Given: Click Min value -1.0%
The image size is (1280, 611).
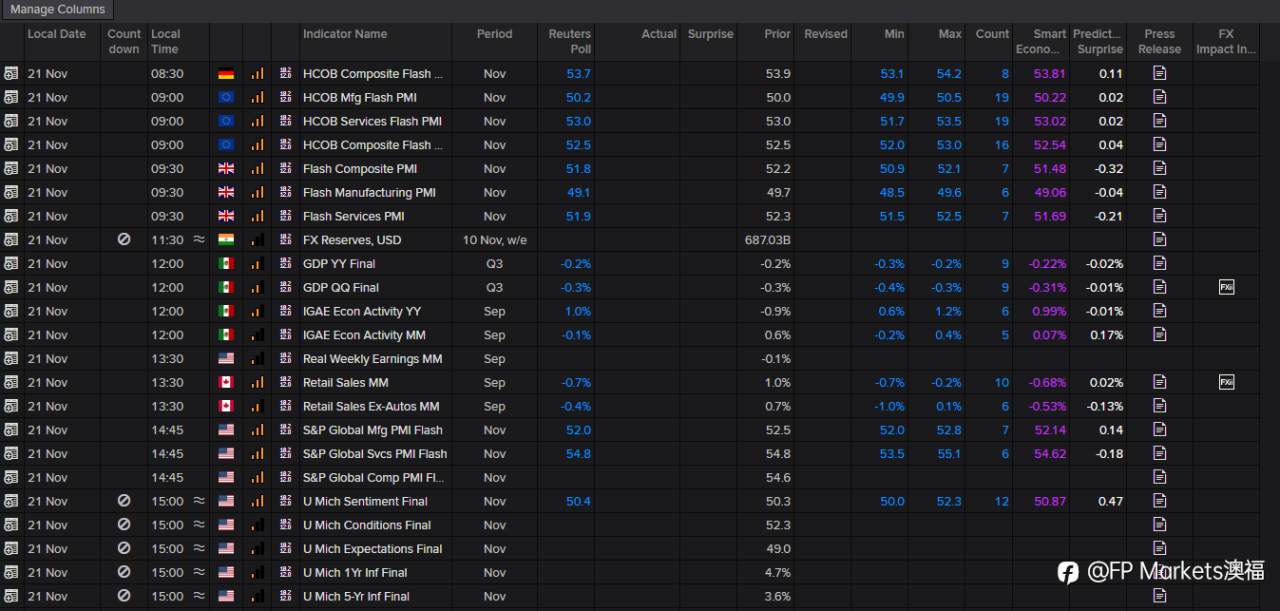Looking at the screenshot, I should pos(888,406).
